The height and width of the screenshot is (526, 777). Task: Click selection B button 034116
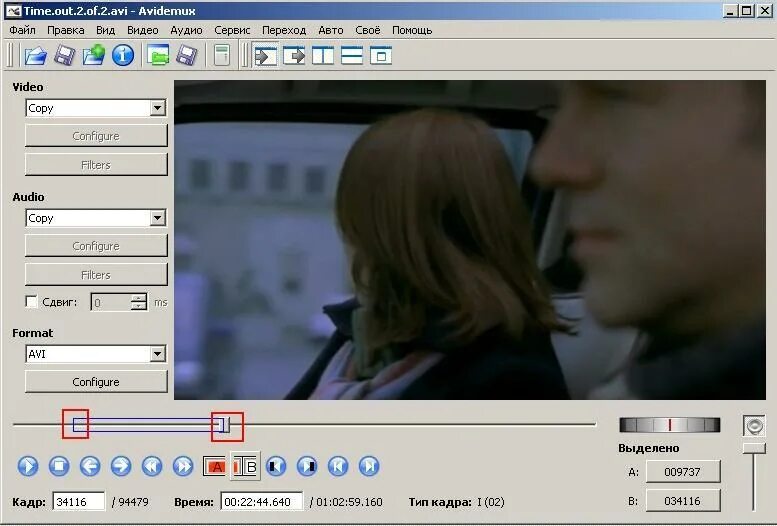coord(683,501)
